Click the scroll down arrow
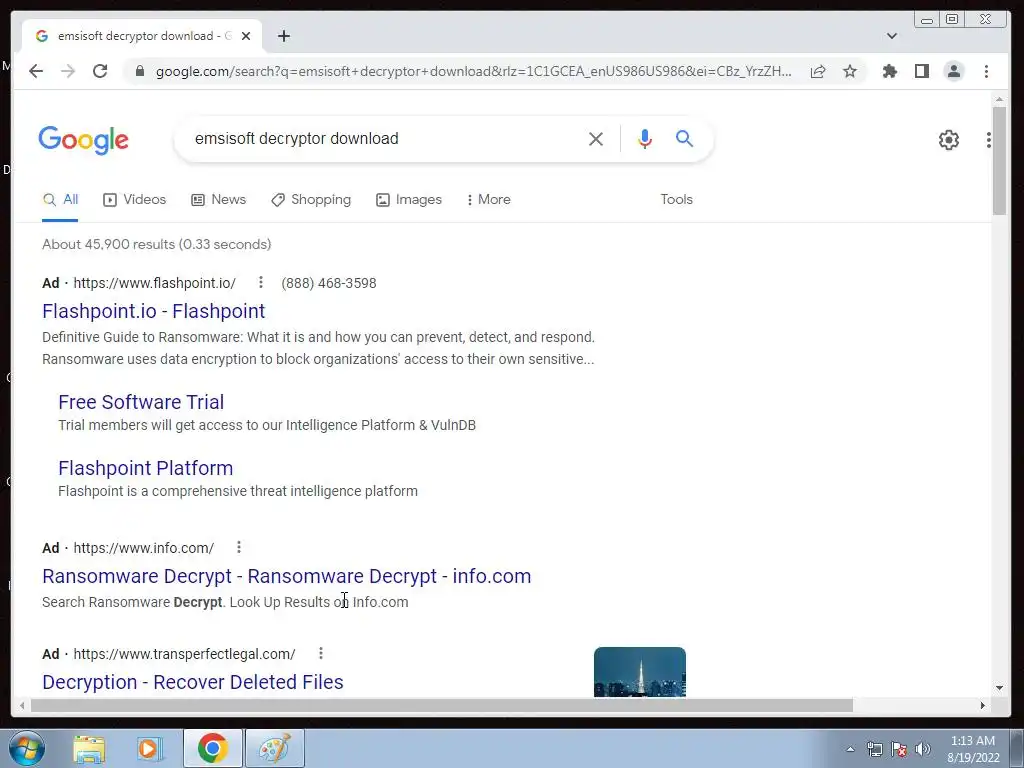Viewport: 1024px width, 768px height. pyautogui.click(x=999, y=688)
